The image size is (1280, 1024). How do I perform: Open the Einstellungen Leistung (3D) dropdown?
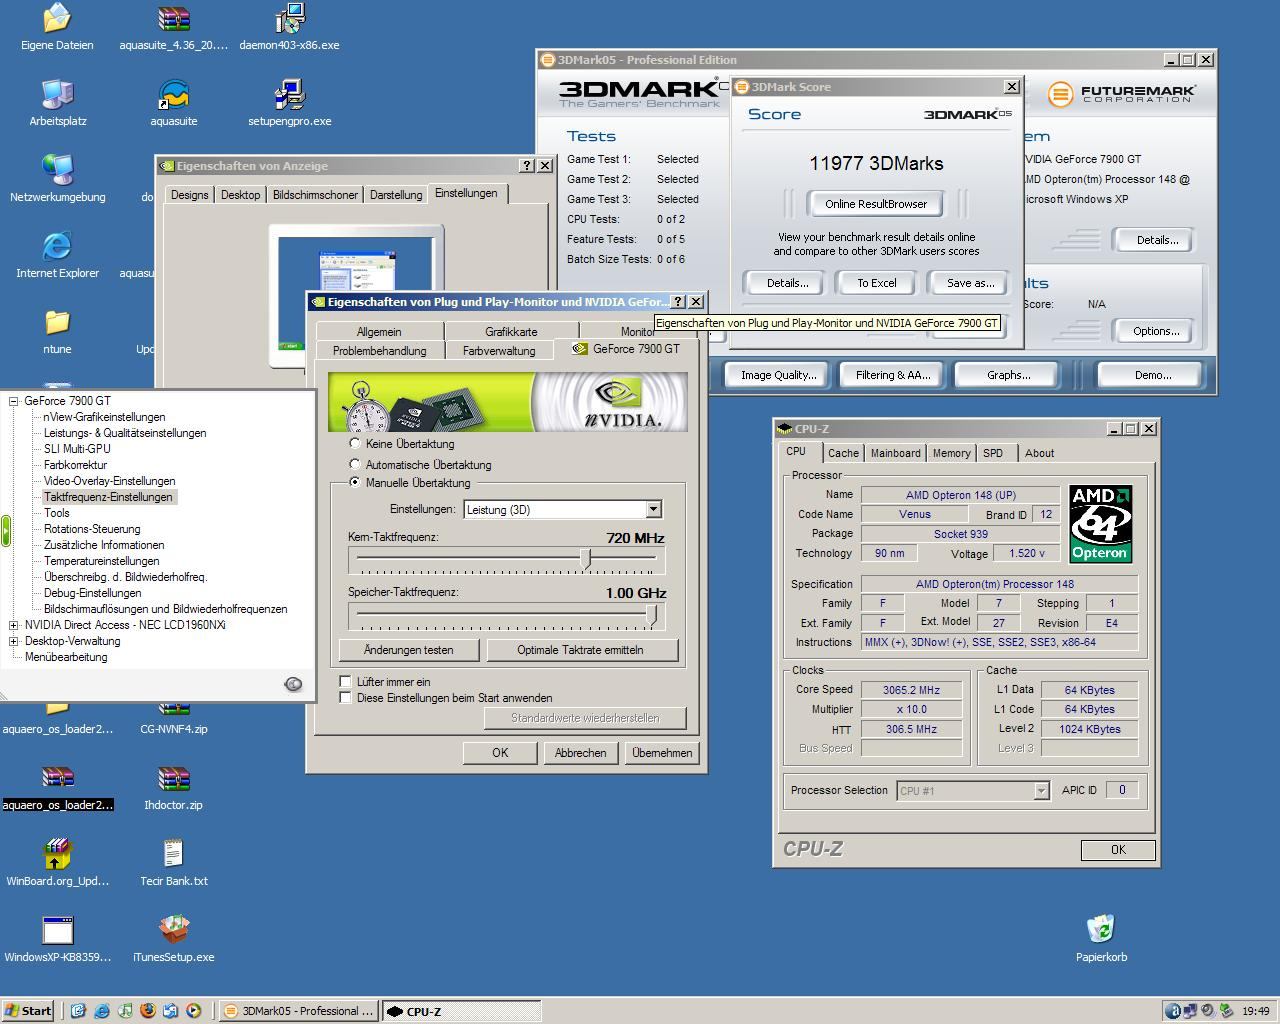[562, 509]
